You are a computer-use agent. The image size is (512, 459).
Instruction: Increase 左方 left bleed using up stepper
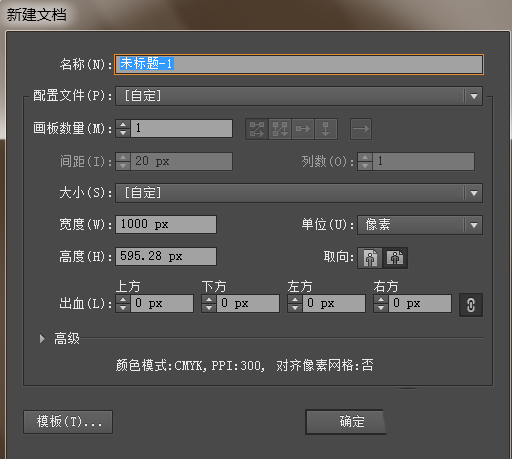pos(295,299)
